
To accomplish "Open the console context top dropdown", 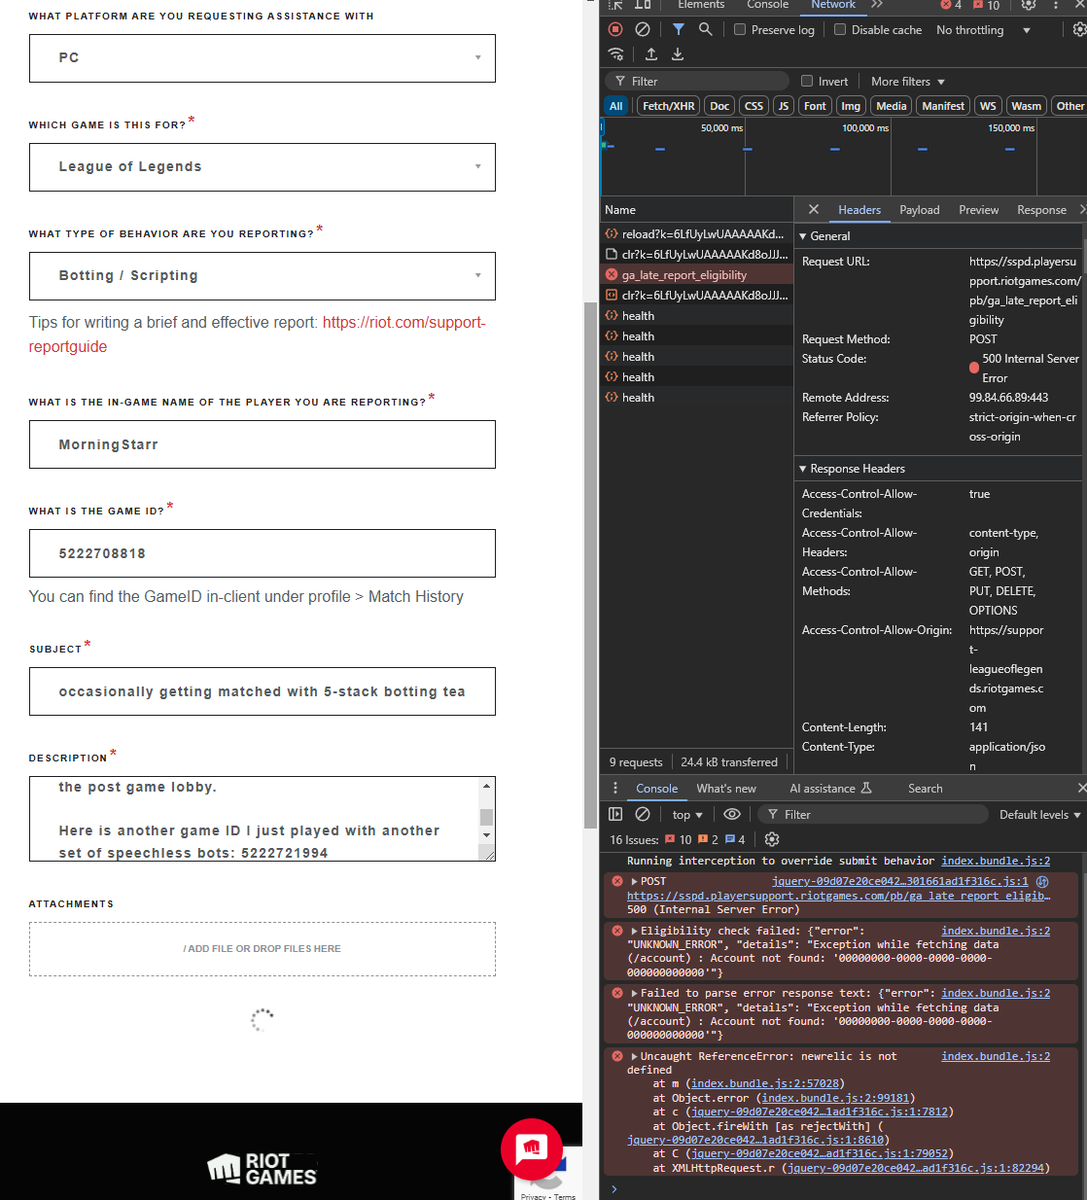I will (x=688, y=815).
